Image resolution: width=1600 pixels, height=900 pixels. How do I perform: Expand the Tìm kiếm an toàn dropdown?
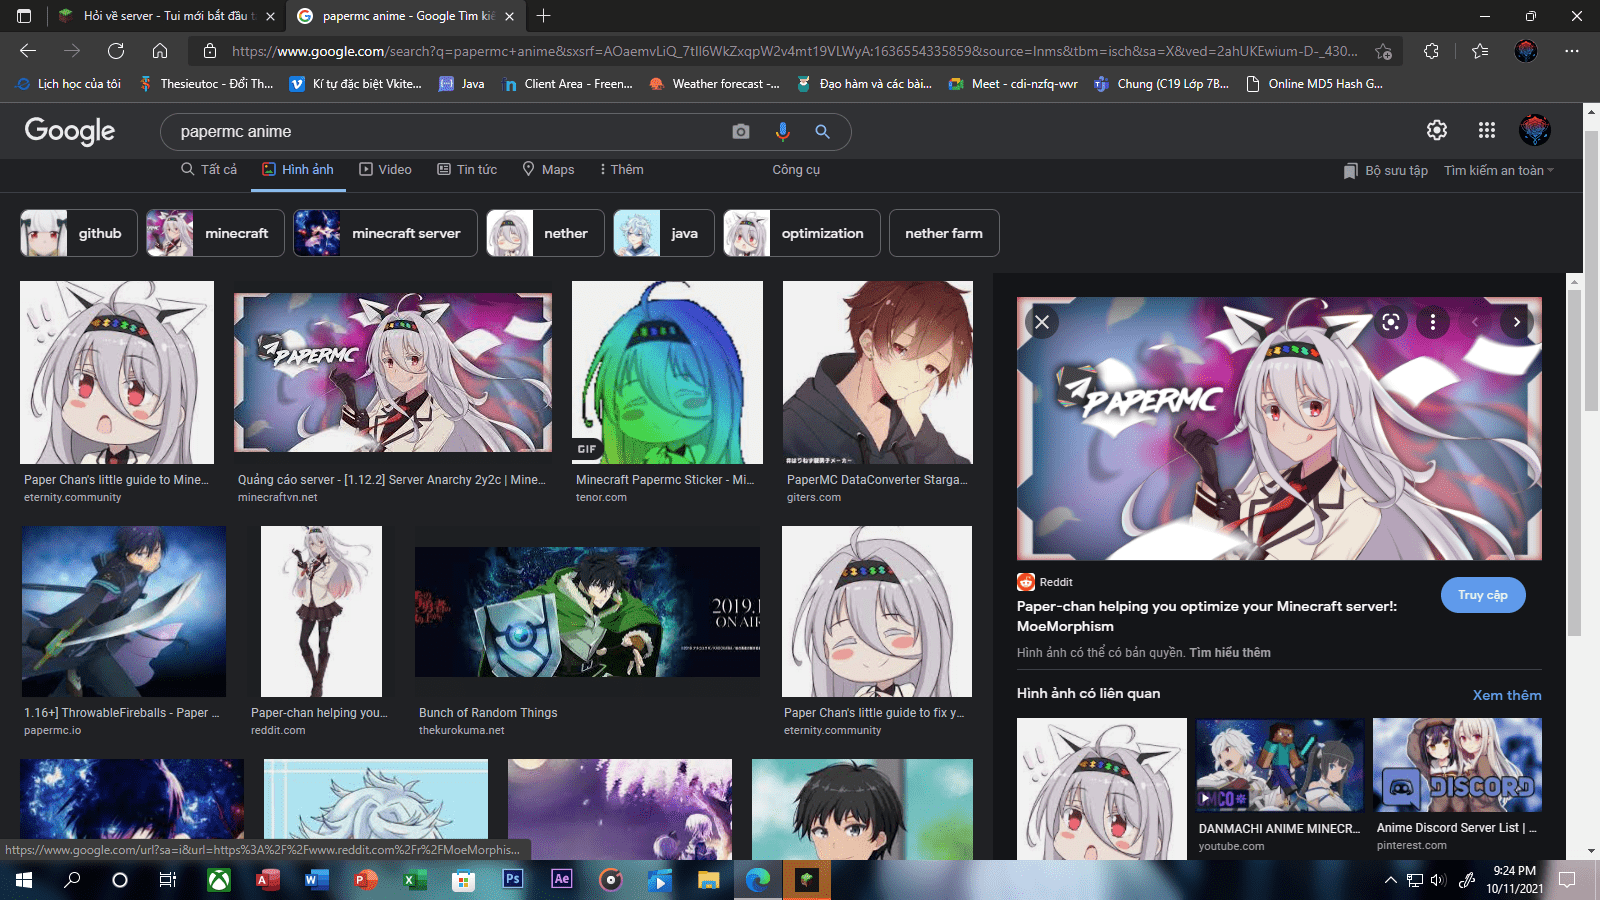tap(1498, 171)
